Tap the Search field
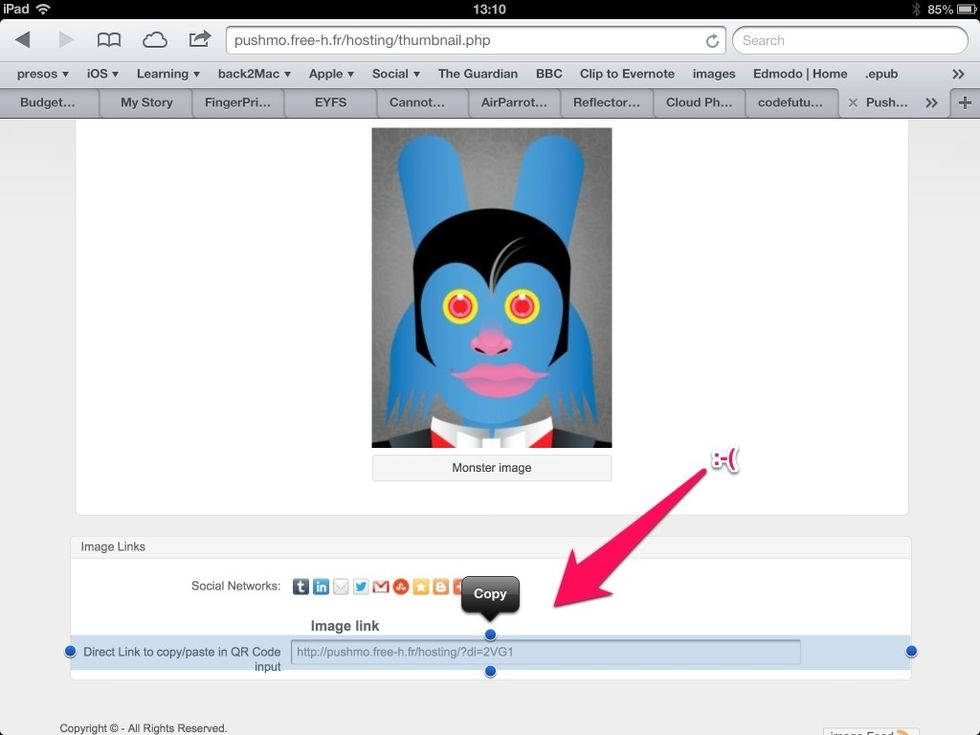The height and width of the screenshot is (735, 980). [850, 41]
